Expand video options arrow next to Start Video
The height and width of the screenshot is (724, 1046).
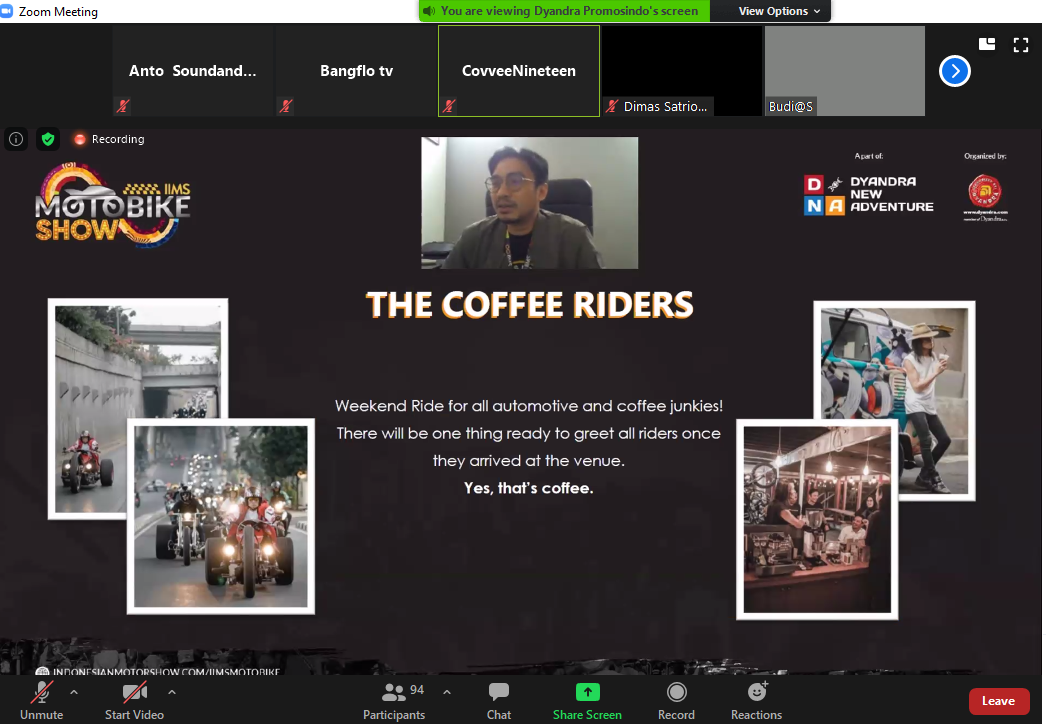tap(172, 692)
